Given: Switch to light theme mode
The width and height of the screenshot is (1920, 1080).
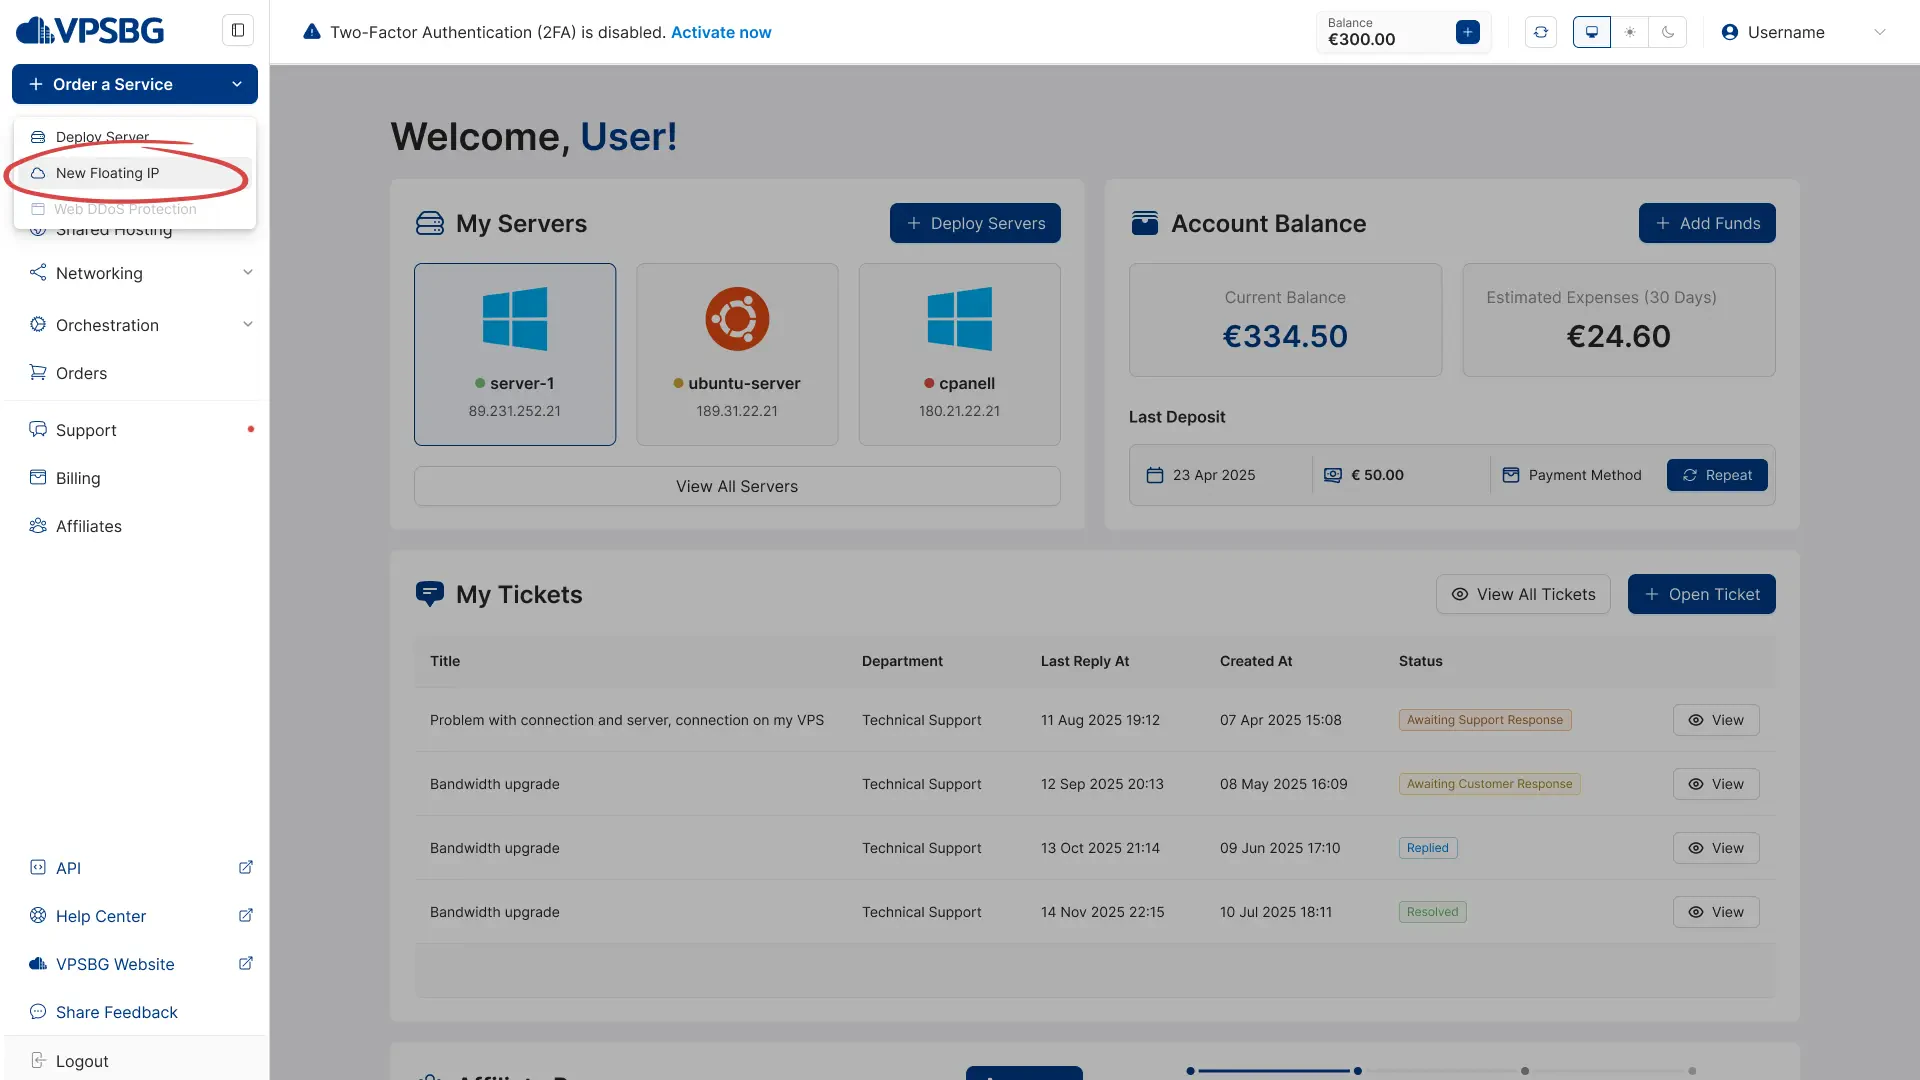Looking at the screenshot, I should 1630,32.
